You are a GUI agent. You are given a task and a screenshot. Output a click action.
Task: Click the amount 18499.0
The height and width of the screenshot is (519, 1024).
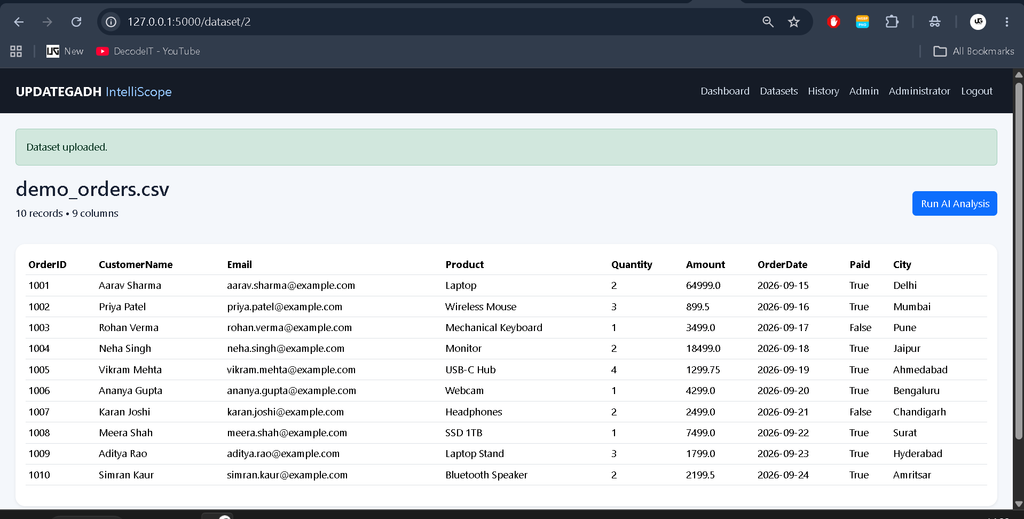(x=703, y=349)
